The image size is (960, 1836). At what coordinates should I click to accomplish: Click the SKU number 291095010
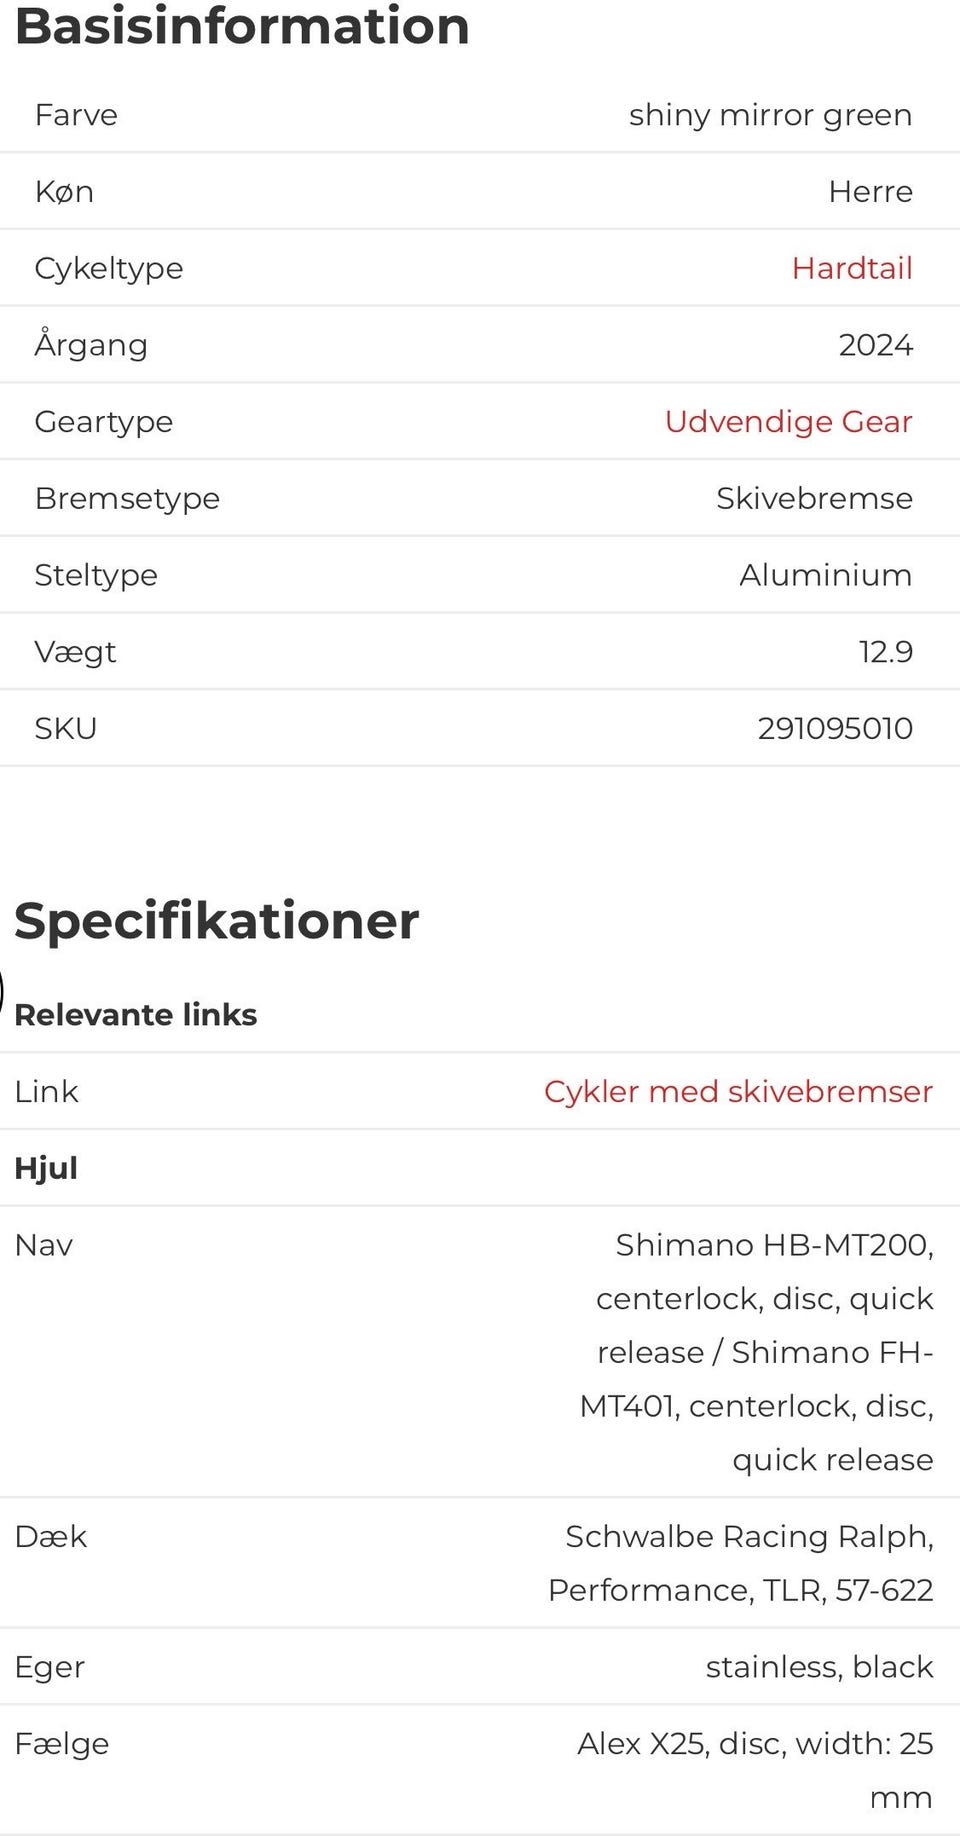click(x=834, y=728)
